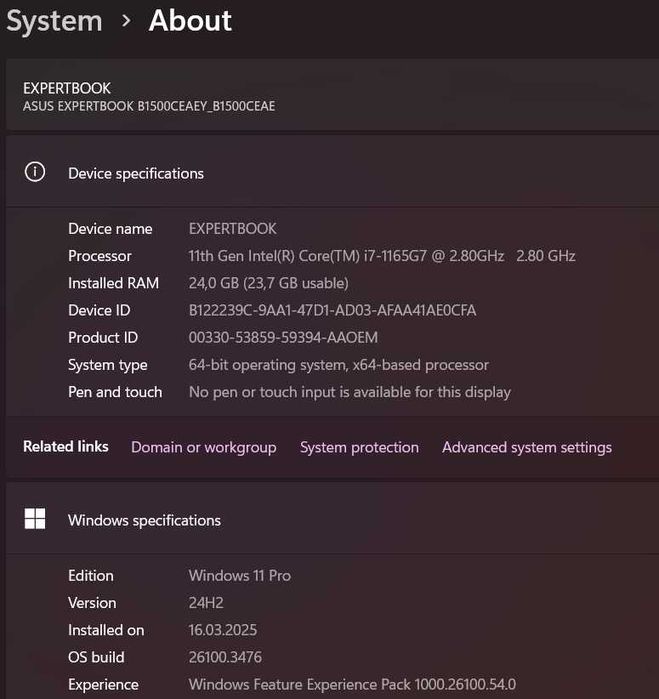
Task: Click the ASUS EXPERTBOOK B1500CEAEY model text
Action: [x=149, y=106]
